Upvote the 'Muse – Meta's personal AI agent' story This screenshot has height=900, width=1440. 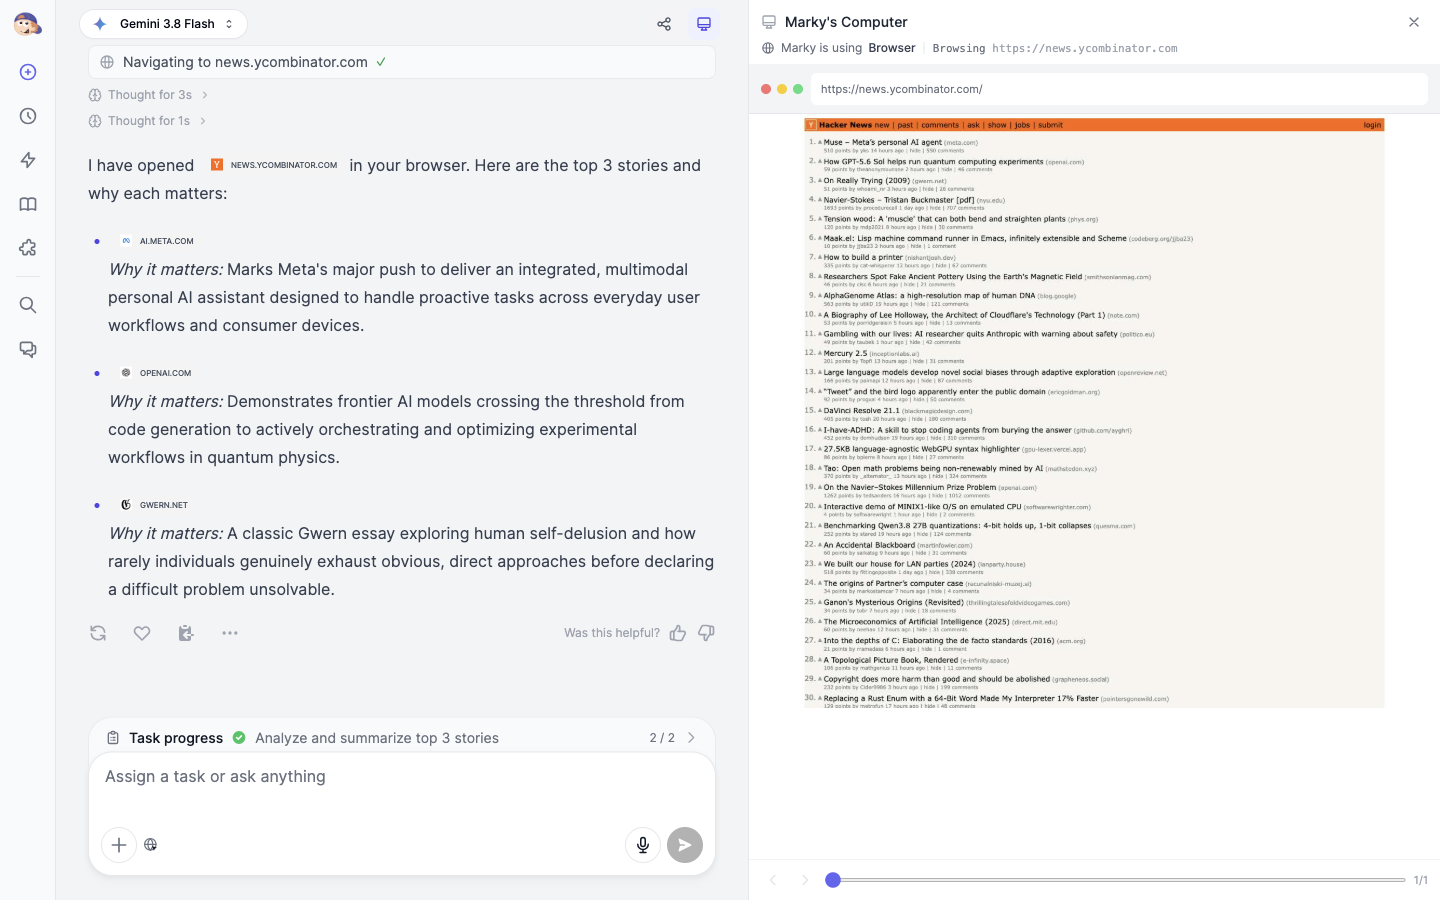pyautogui.click(x=820, y=142)
